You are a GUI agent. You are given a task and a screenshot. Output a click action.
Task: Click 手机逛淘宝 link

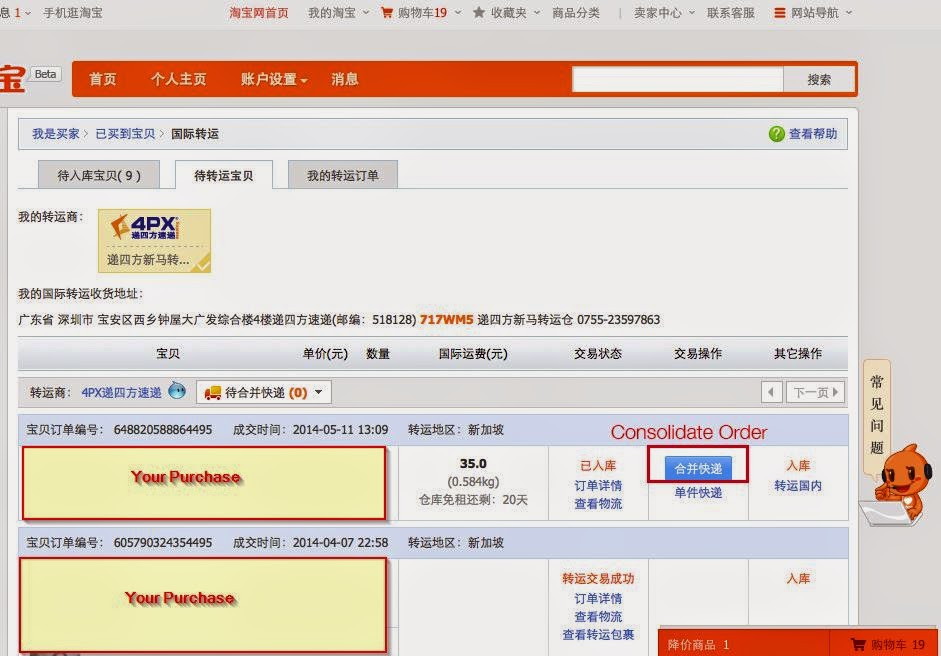coord(73,13)
